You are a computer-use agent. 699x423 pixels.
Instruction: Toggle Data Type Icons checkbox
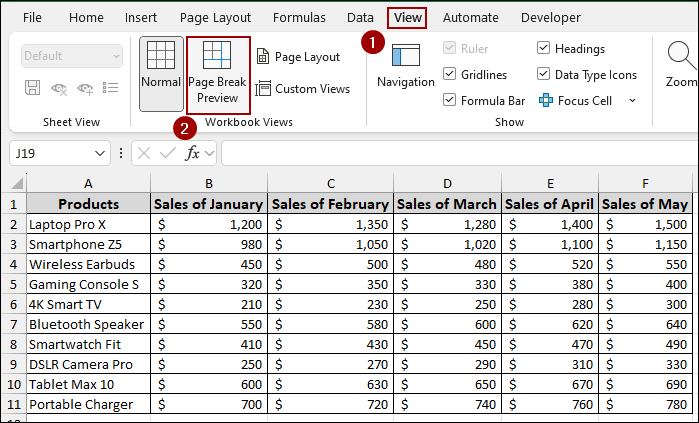click(543, 75)
